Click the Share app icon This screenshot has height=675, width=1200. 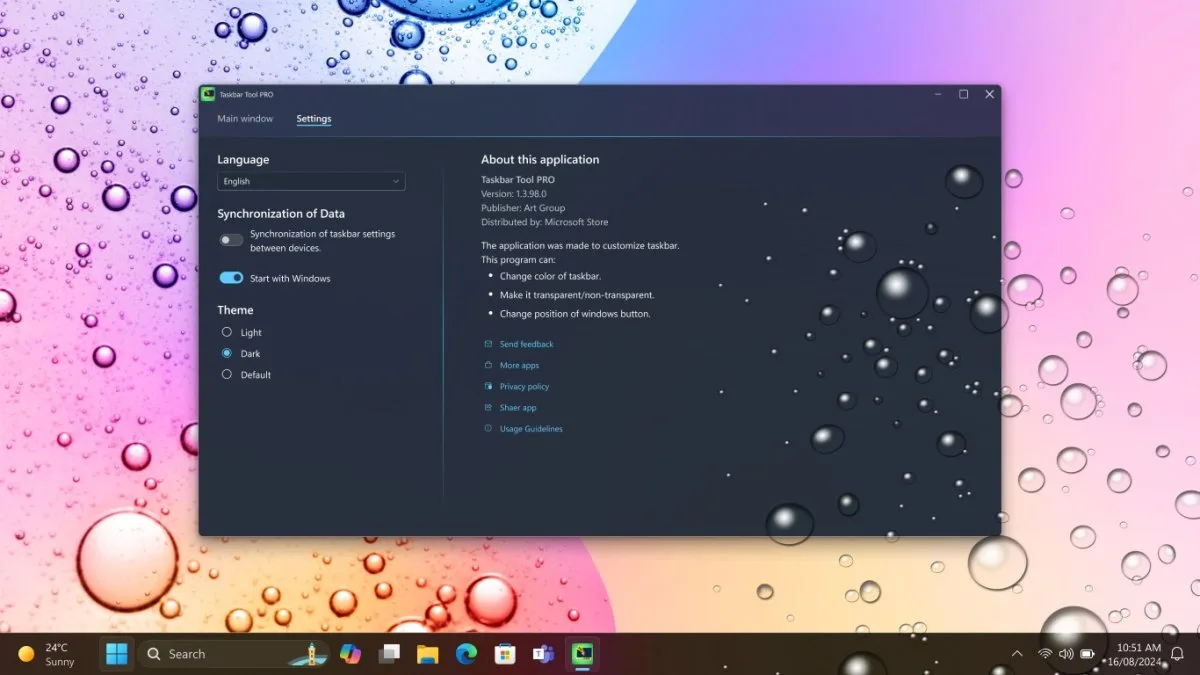coord(488,407)
